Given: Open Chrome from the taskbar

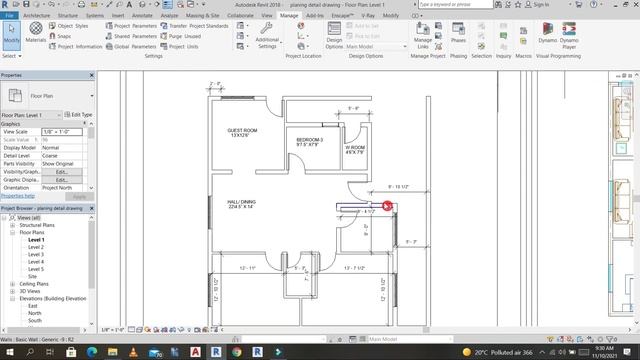Looking at the screenshot, I should 237,351.
